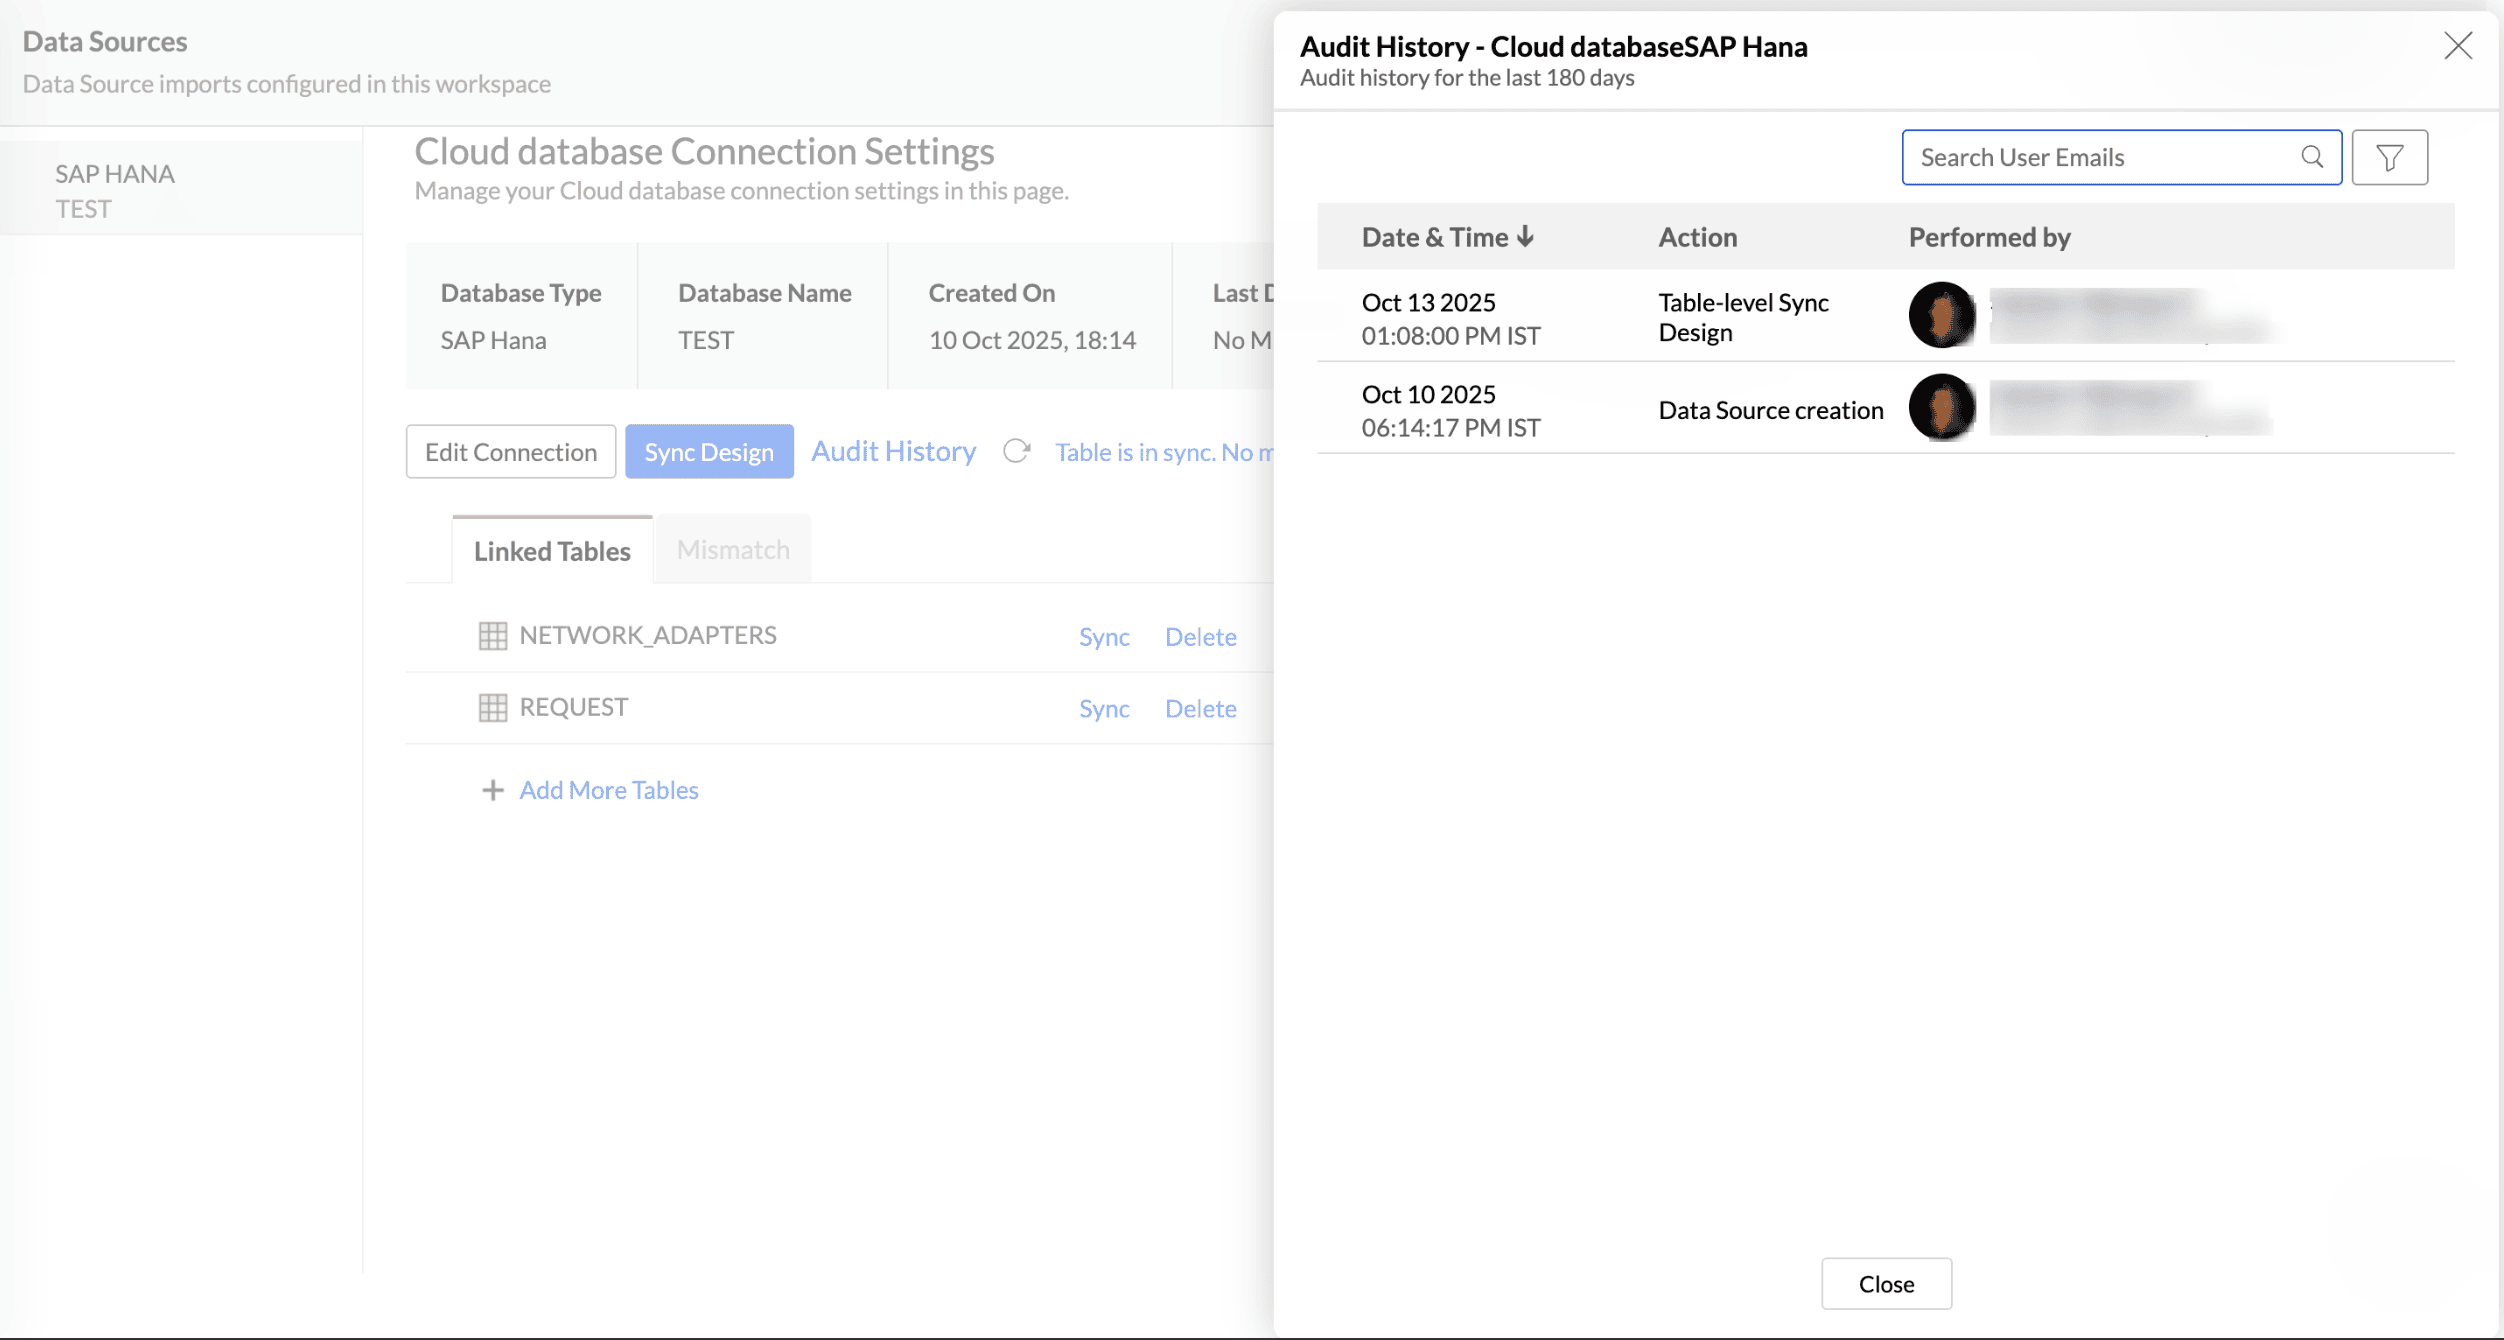This screenshot has height=1340, width=2504.
Task: Delete the REQUEST table
Action: click(x=1200, y=709)
